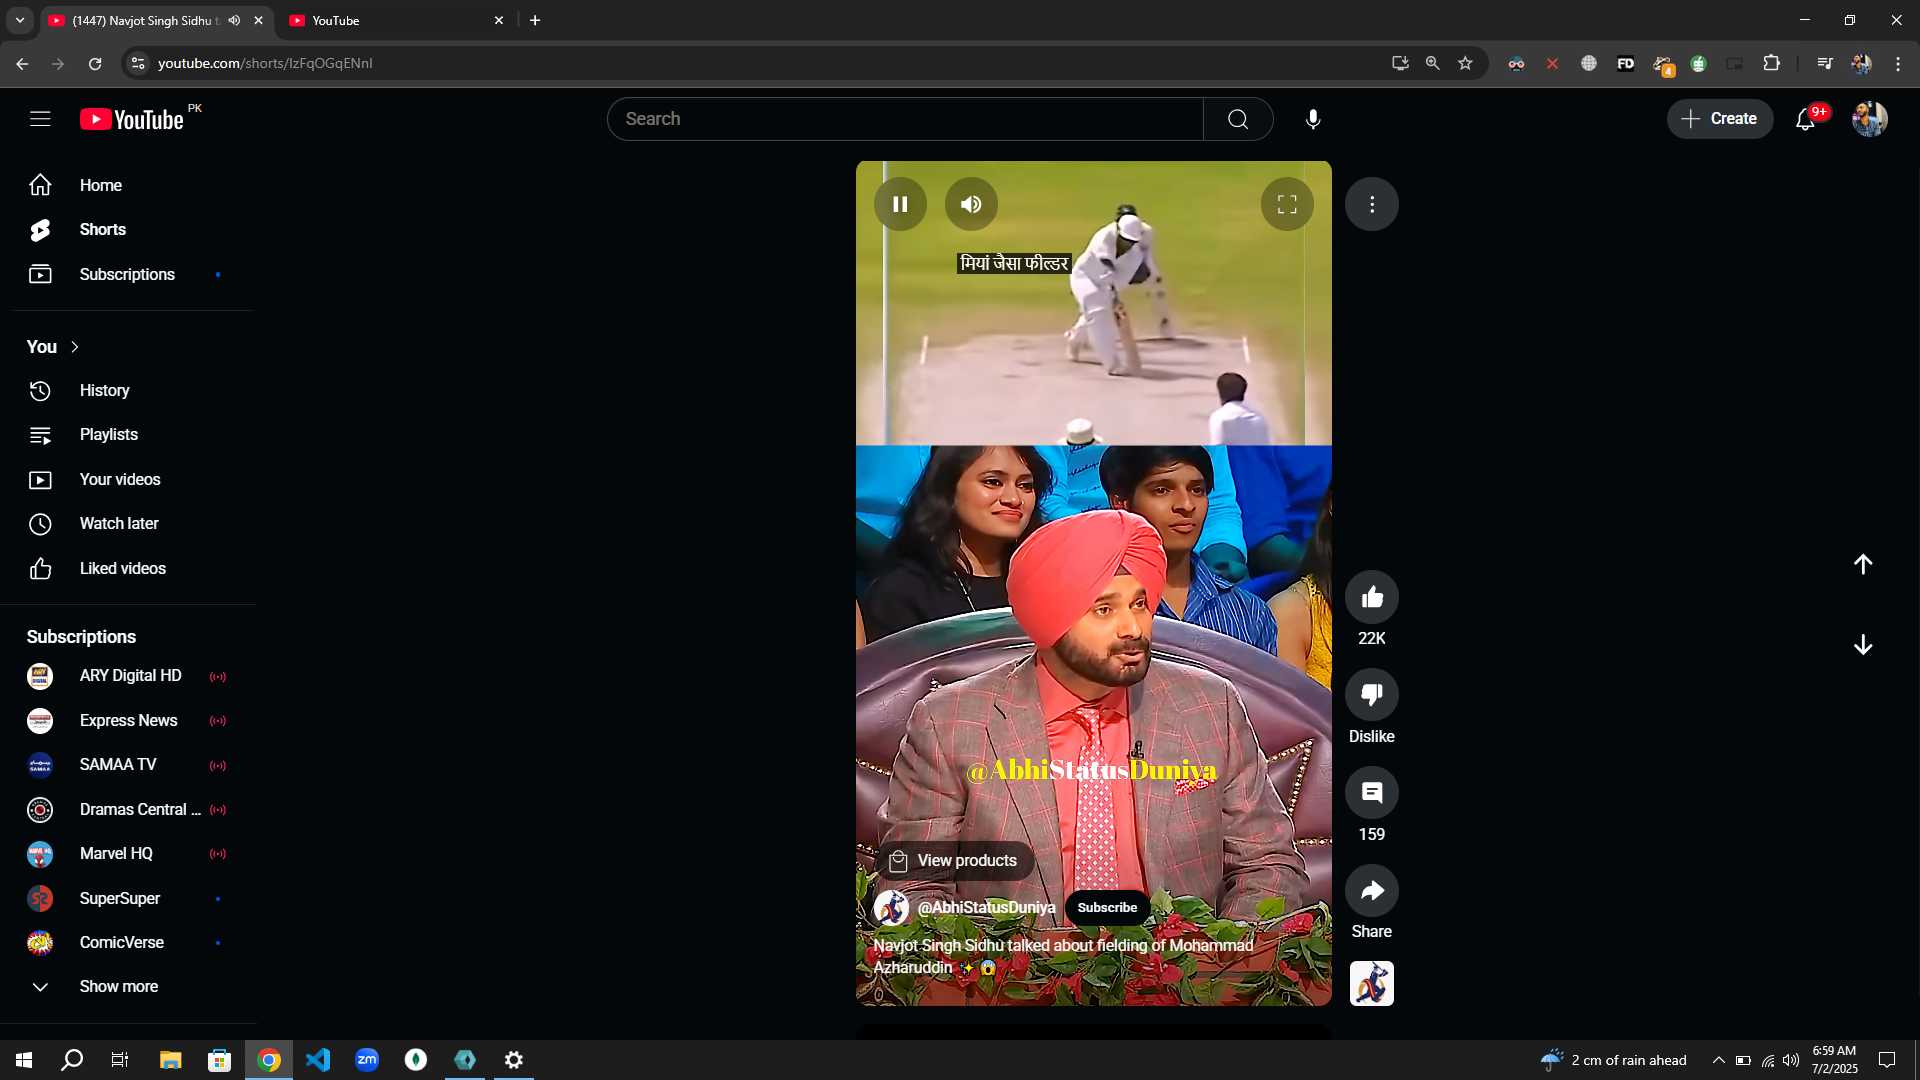Expand the You section chevron

[x=75, y=347]
